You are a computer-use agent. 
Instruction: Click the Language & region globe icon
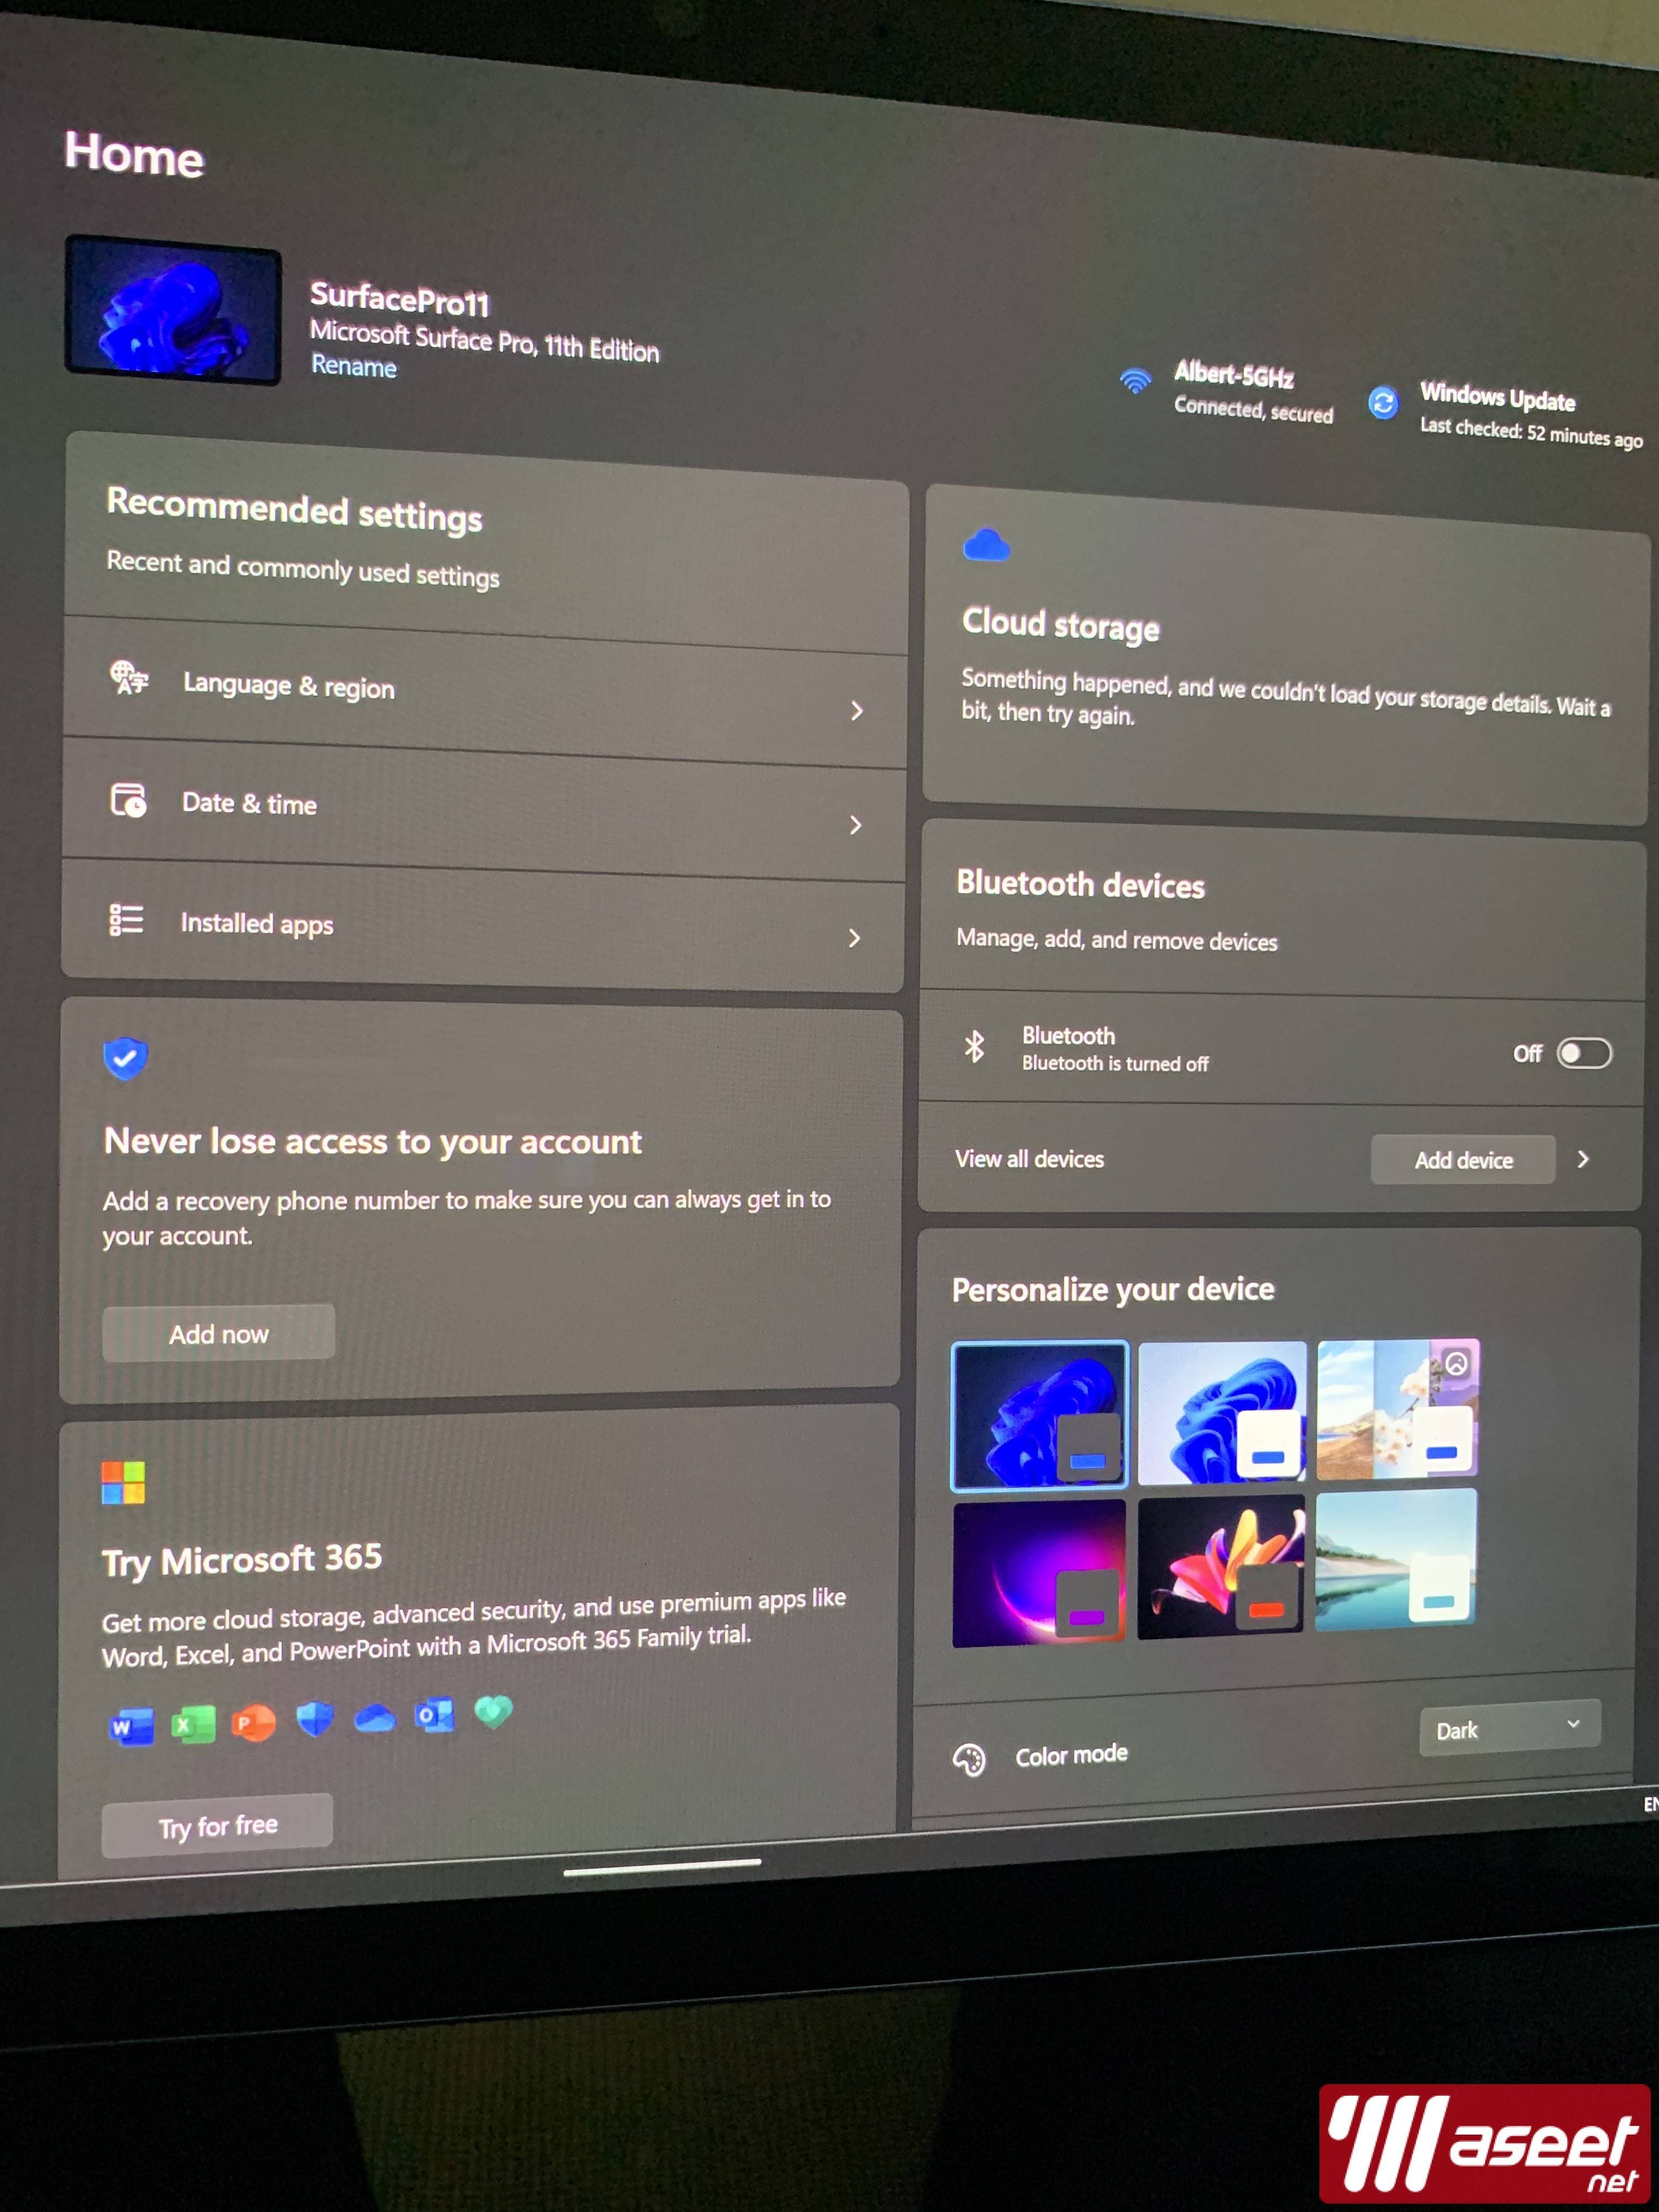coord(129,678)
